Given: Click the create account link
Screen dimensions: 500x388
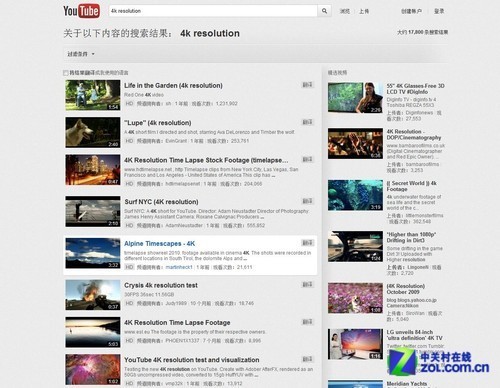Looking at the screenshot, I should click(412, 11).
